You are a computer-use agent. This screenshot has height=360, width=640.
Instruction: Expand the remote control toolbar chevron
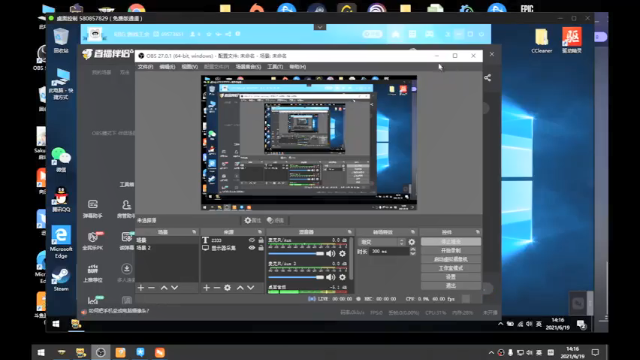click(320, 27)
